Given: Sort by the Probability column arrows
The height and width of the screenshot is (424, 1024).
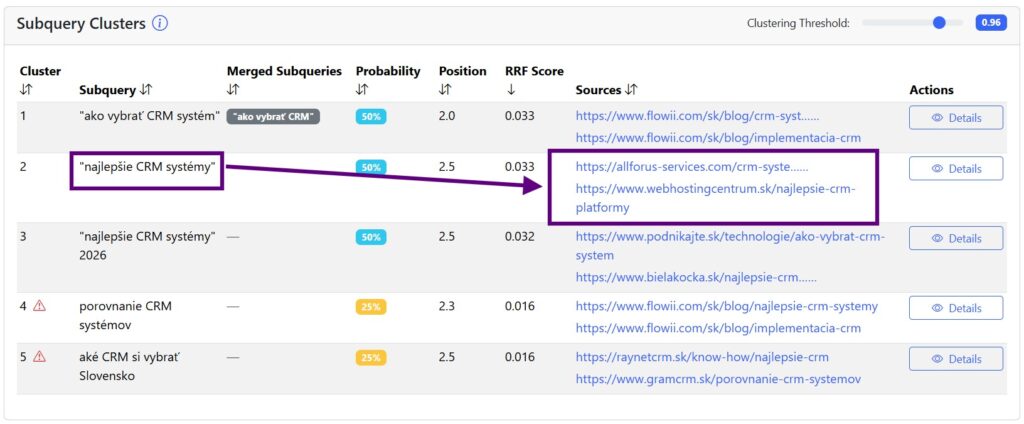Looking at the screenshot, I should pos(361,90).
